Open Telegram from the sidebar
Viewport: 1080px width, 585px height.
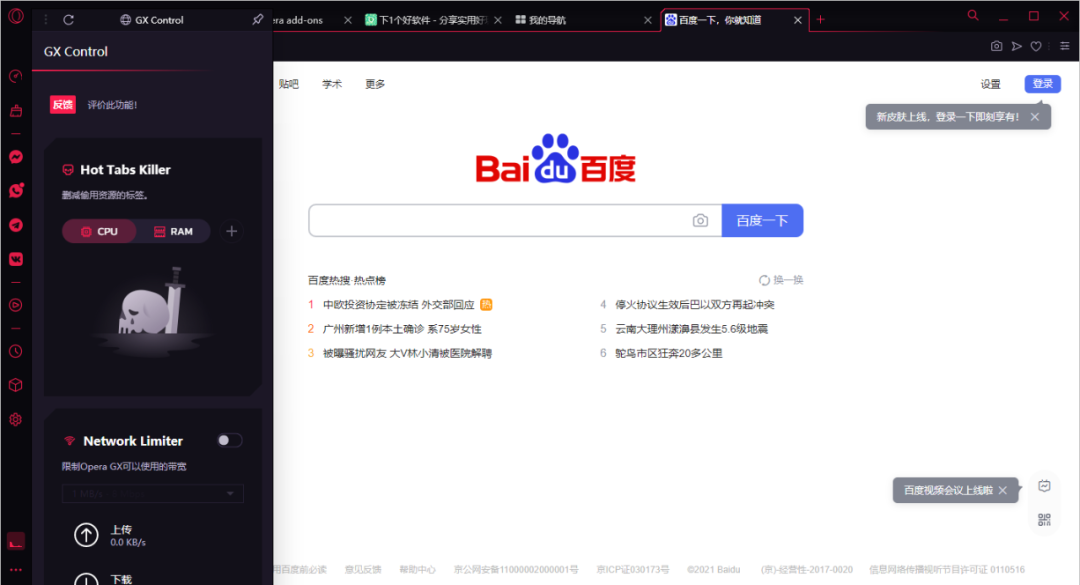click(x=14, y=225)
